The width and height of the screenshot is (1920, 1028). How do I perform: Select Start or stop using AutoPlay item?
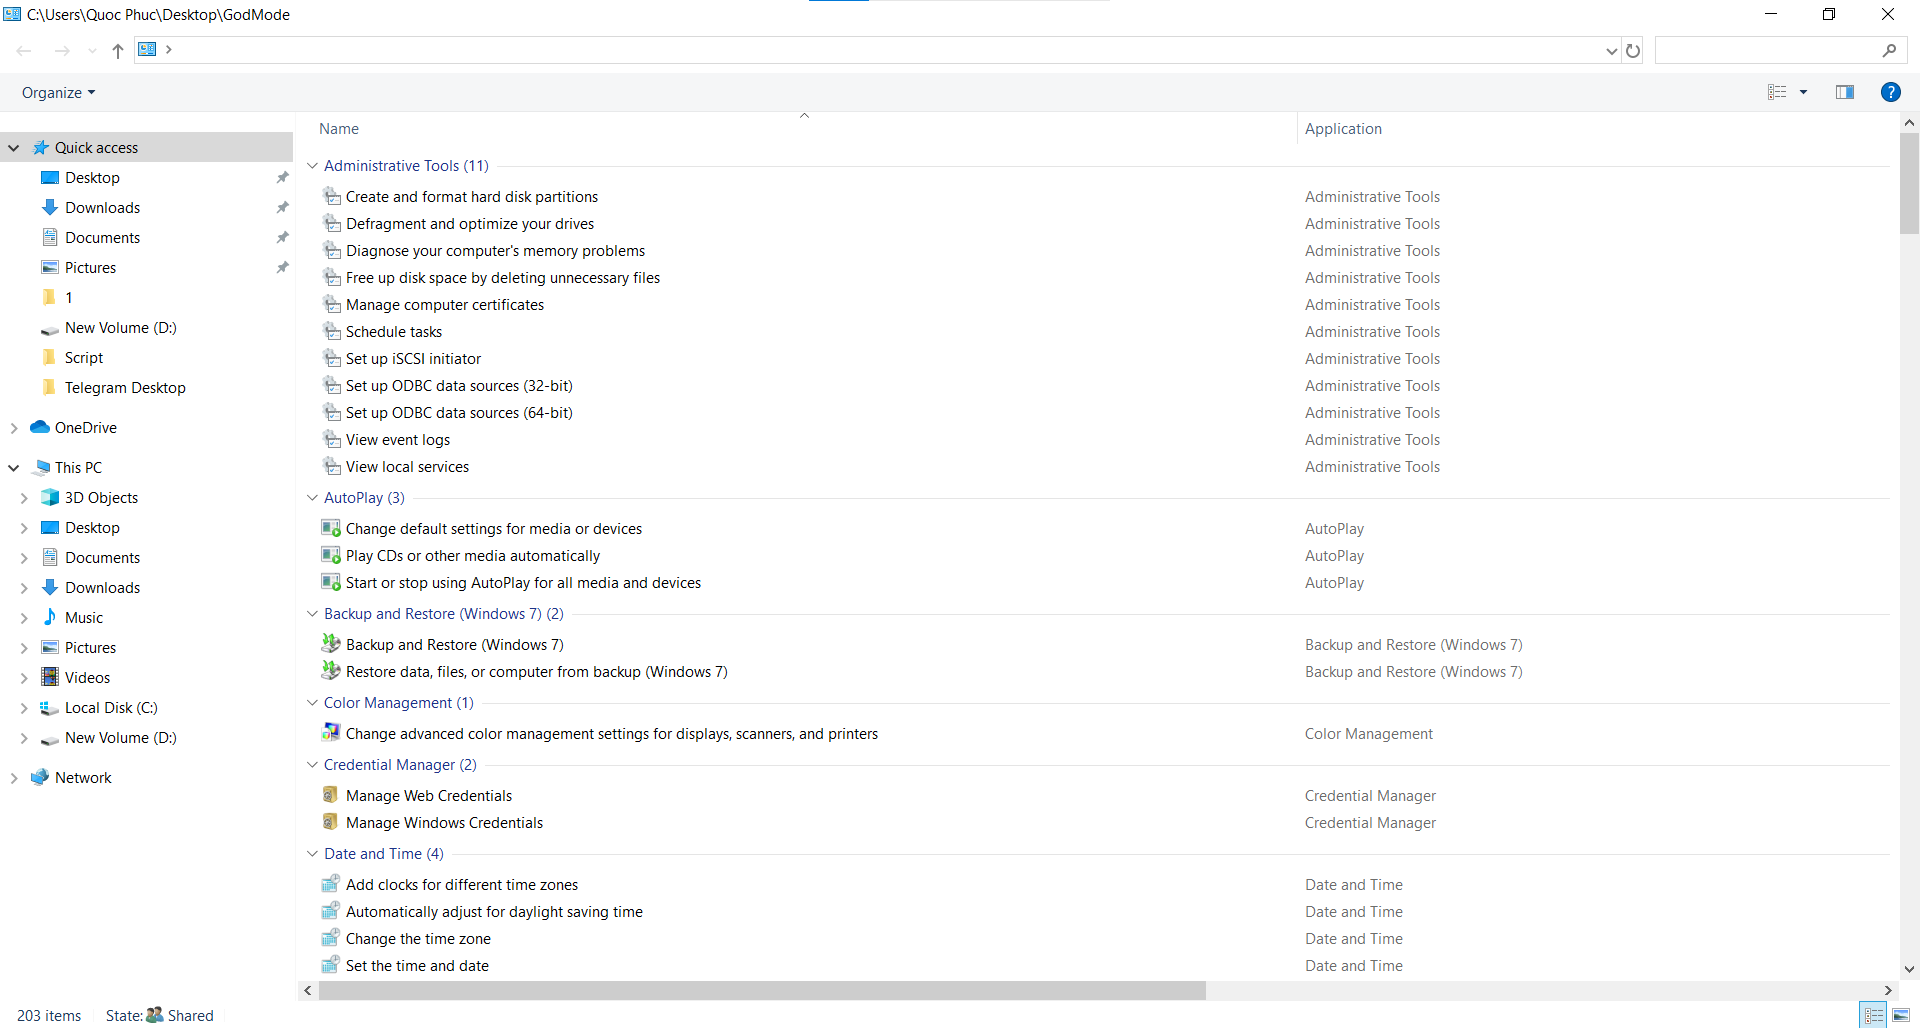(x=523, y=583)
